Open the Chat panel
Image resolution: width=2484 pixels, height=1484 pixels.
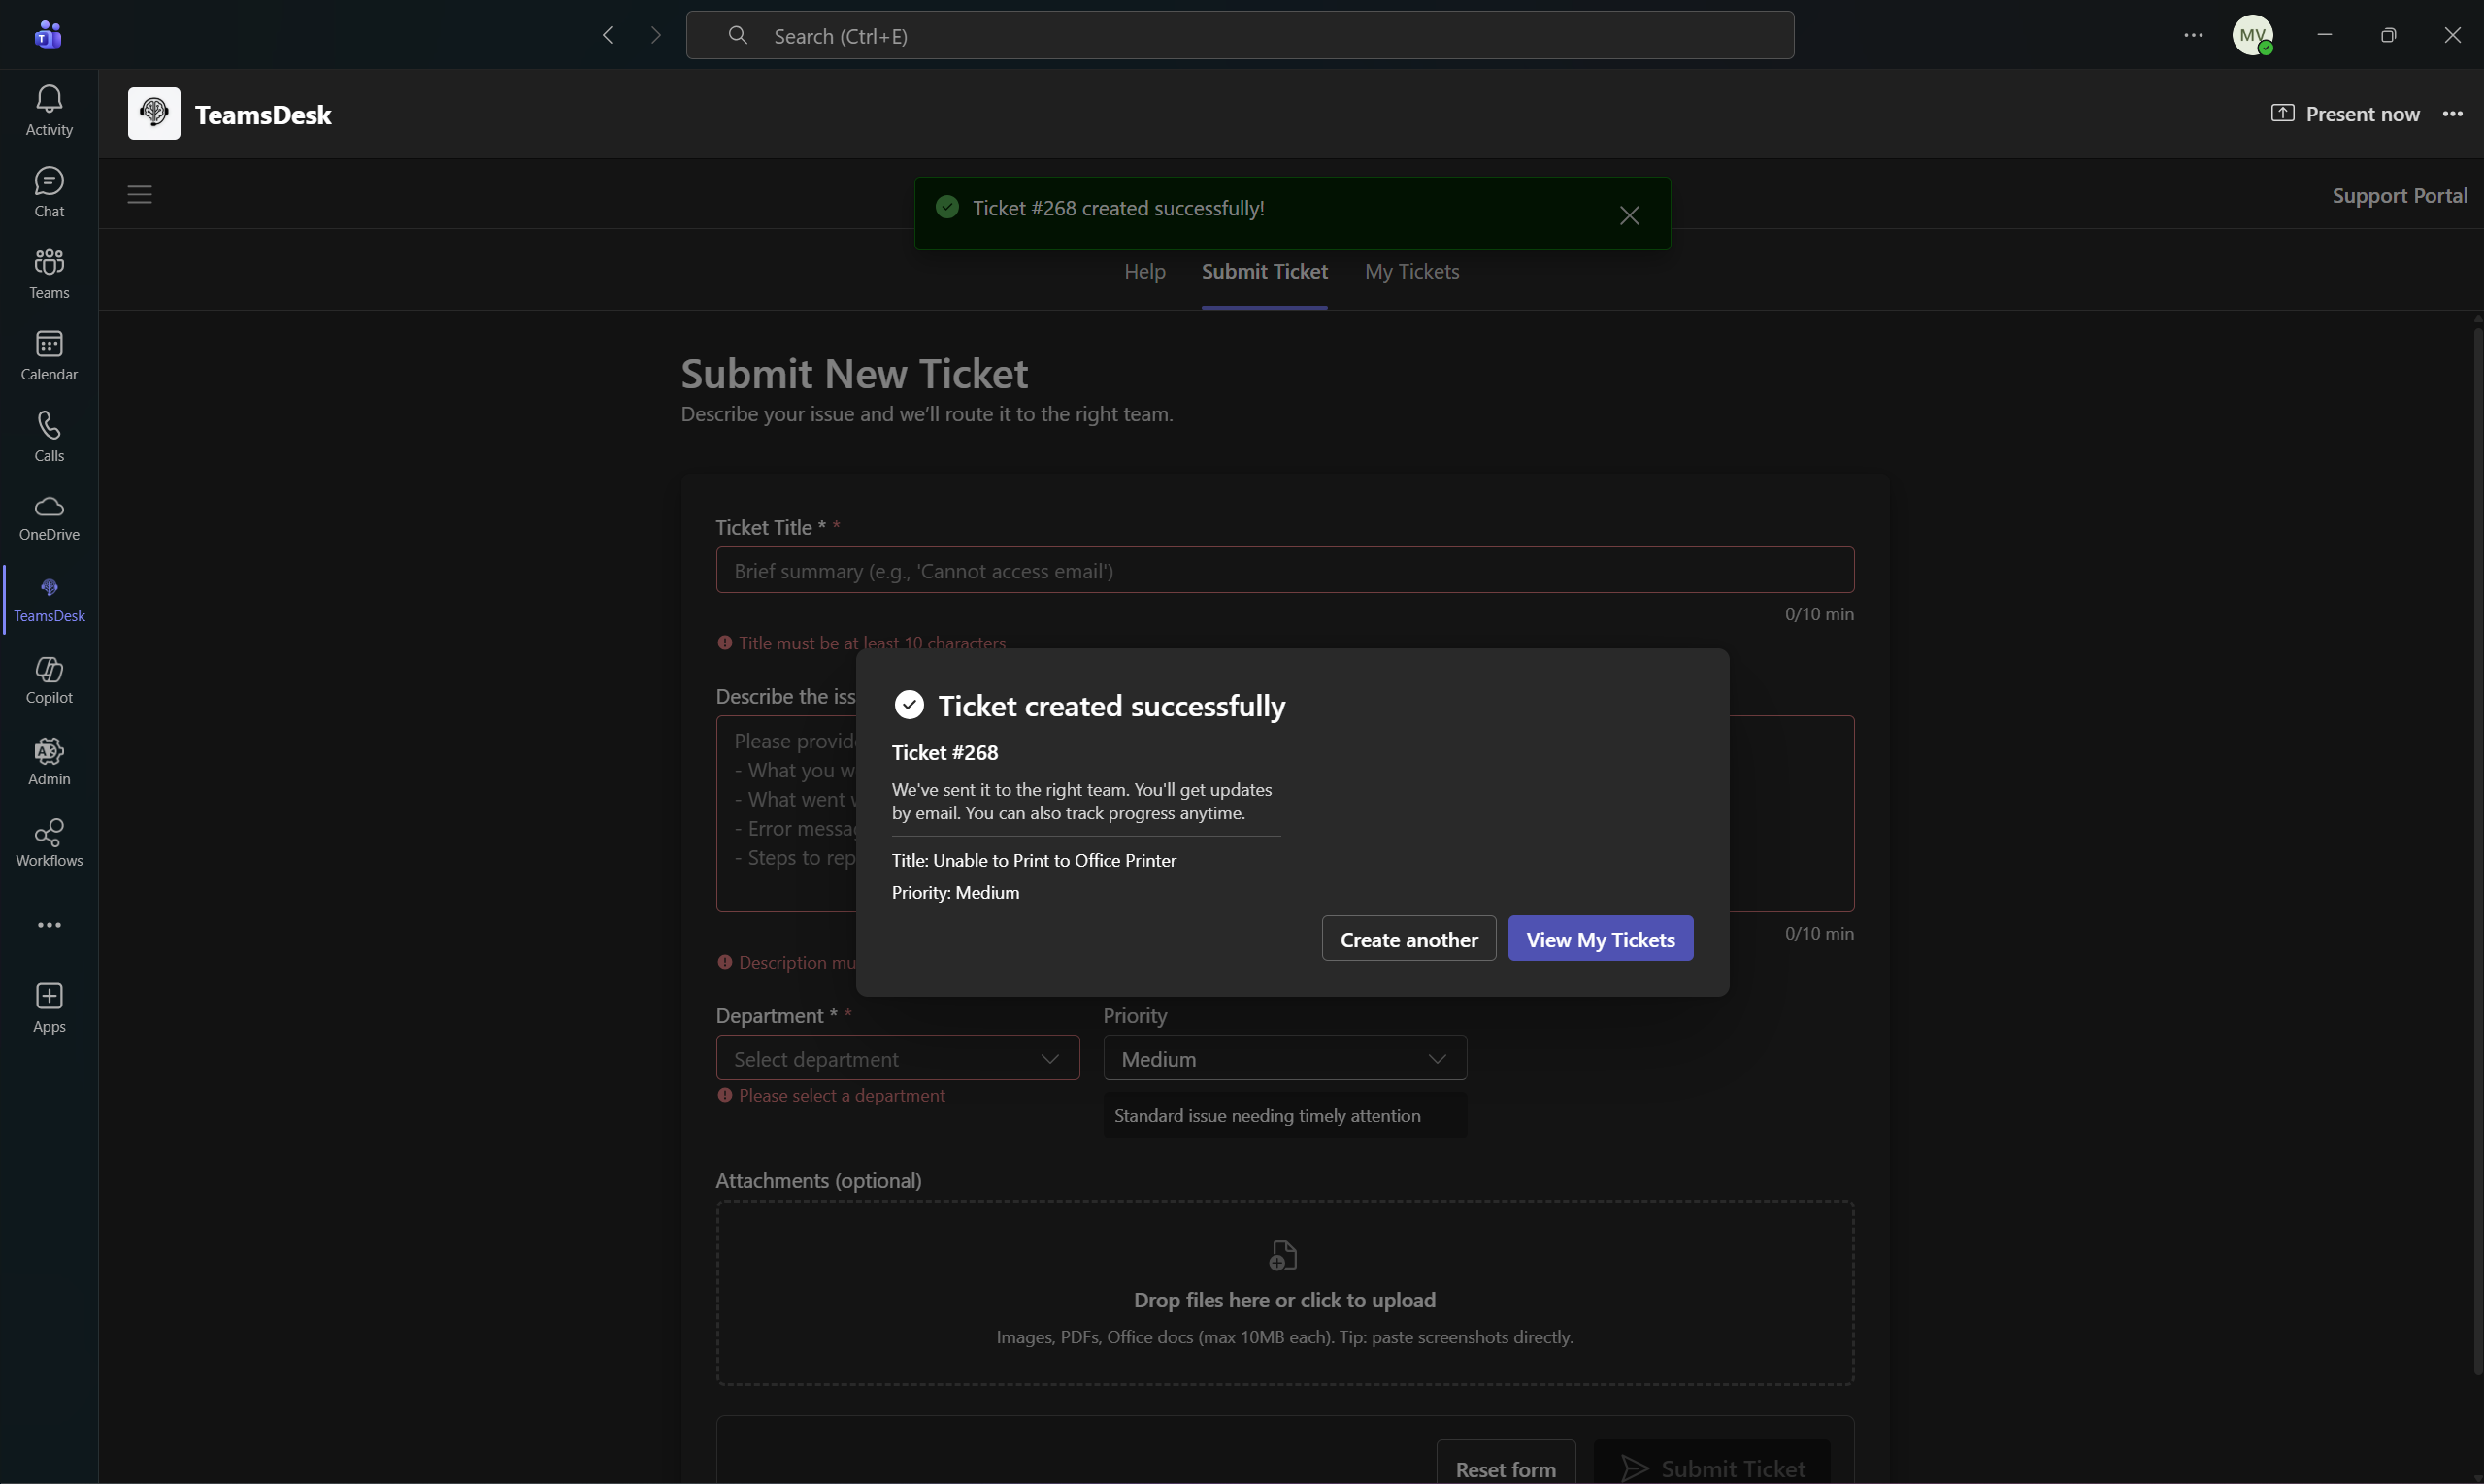pyautogui.click(x=48, y=191)
